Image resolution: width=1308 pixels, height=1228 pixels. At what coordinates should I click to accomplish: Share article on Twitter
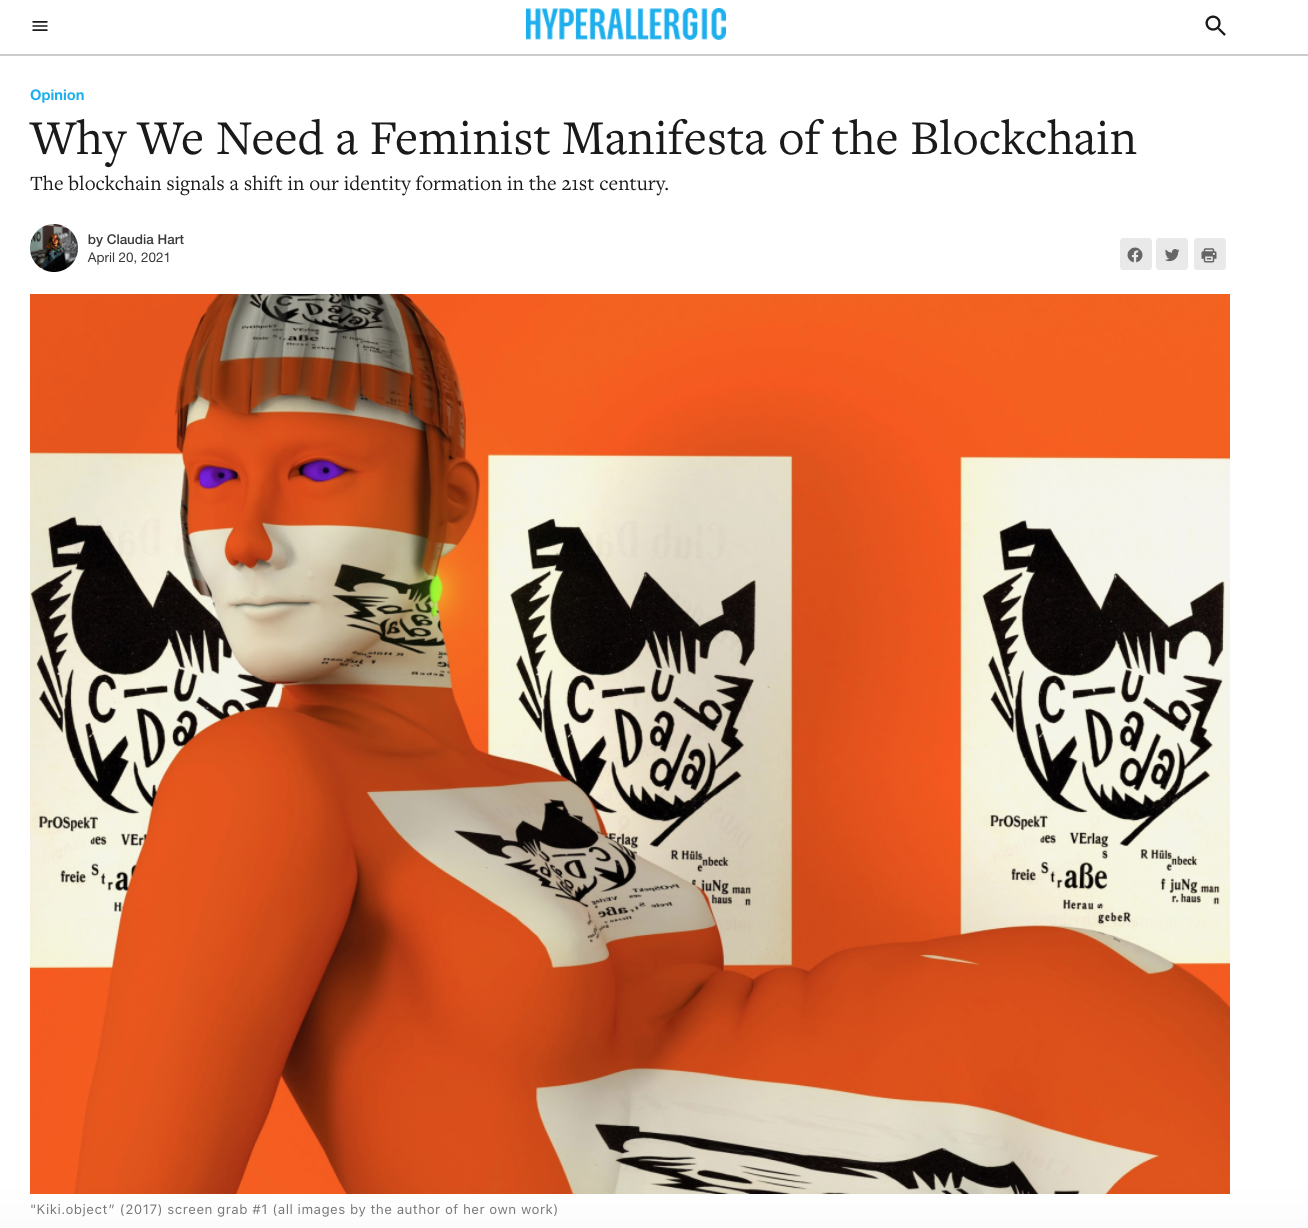tap(1172, 254)
